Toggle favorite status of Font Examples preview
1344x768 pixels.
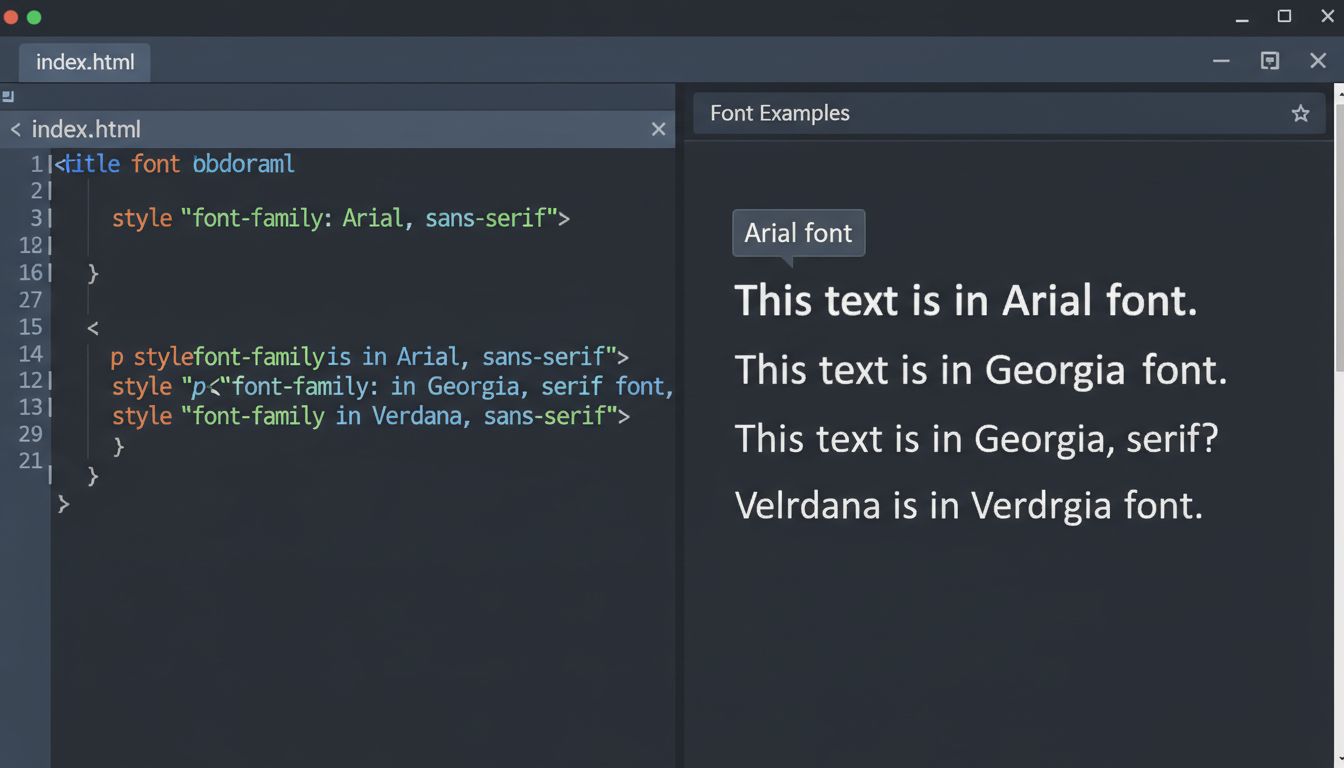click(1300, 113)
